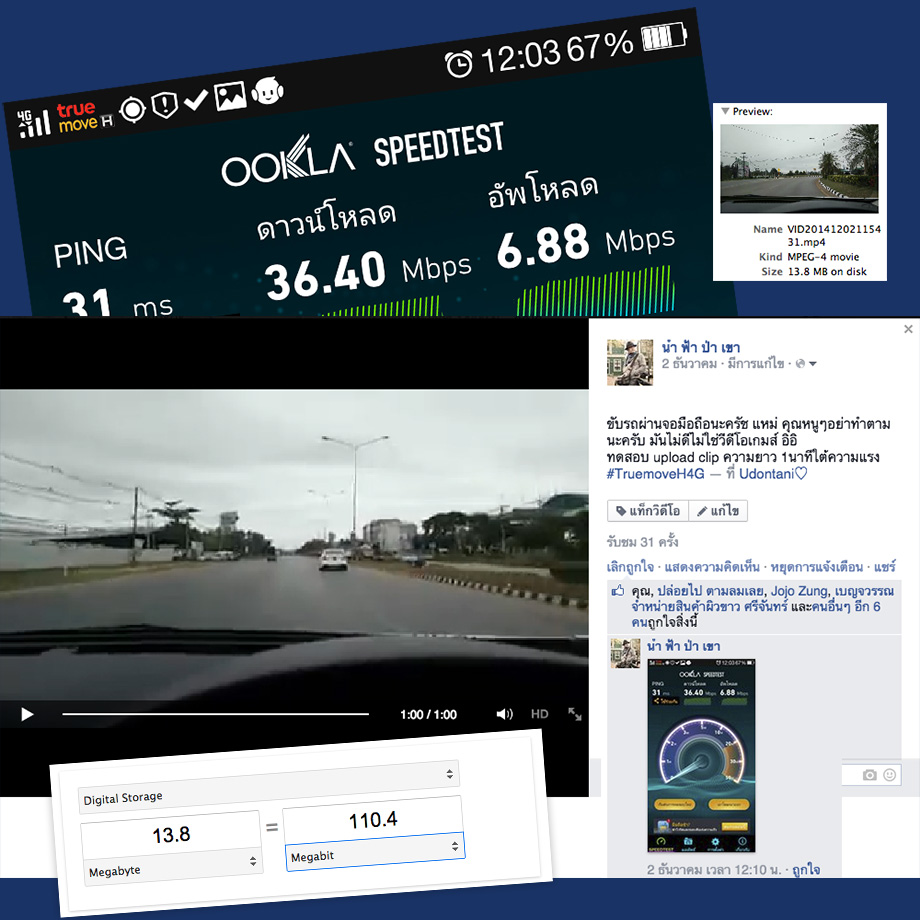
Task: Click the alarm clock icon in status bar
Action: 458,63
